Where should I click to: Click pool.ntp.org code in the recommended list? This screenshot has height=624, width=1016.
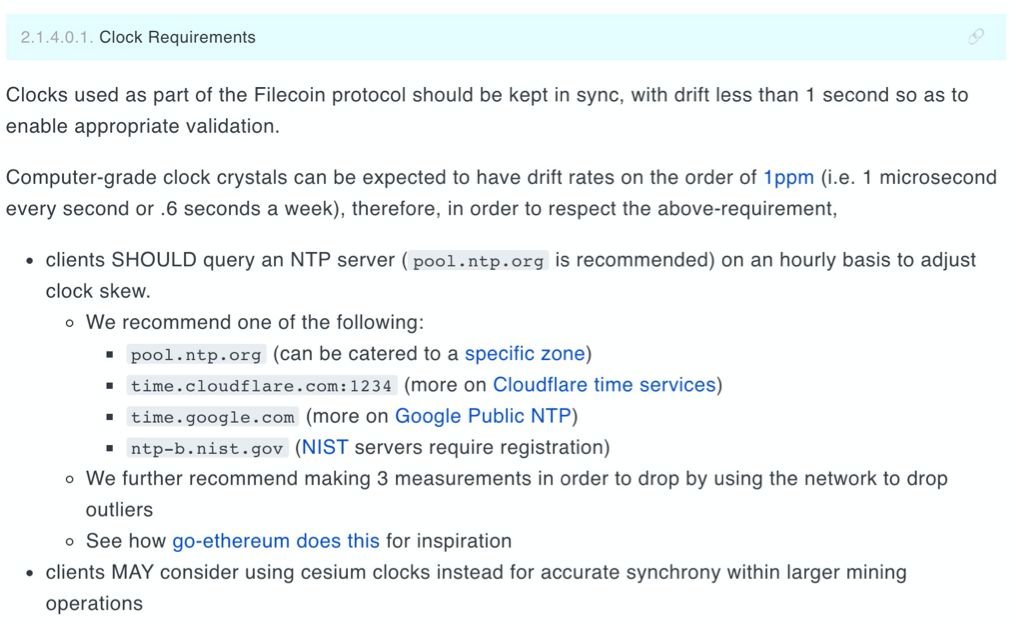coord(196,355)
